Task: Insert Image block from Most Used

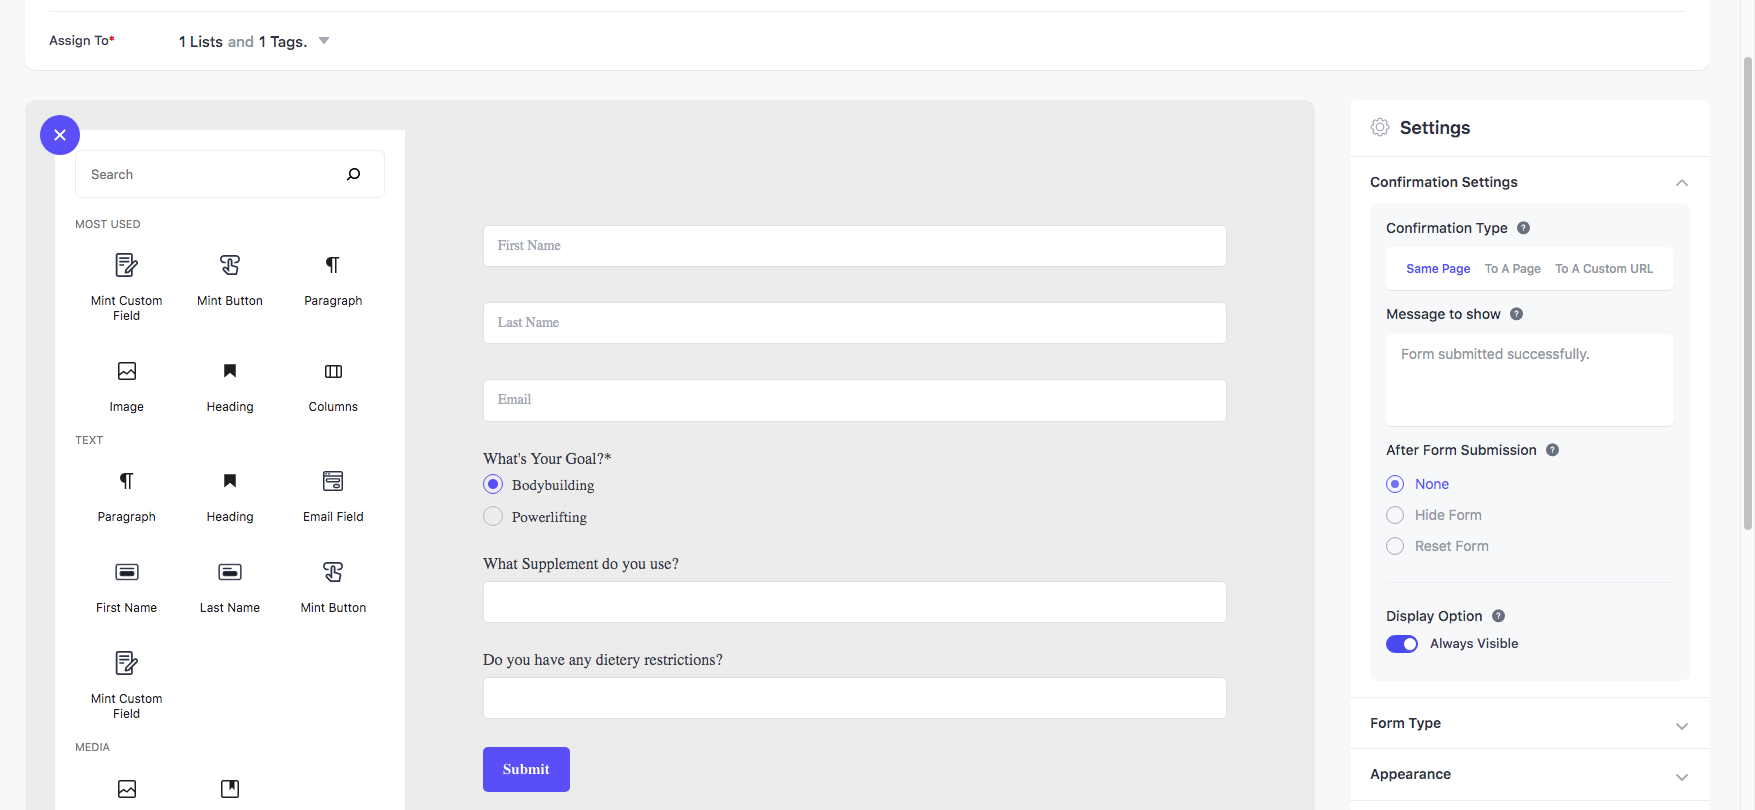Action: (127, 386)
